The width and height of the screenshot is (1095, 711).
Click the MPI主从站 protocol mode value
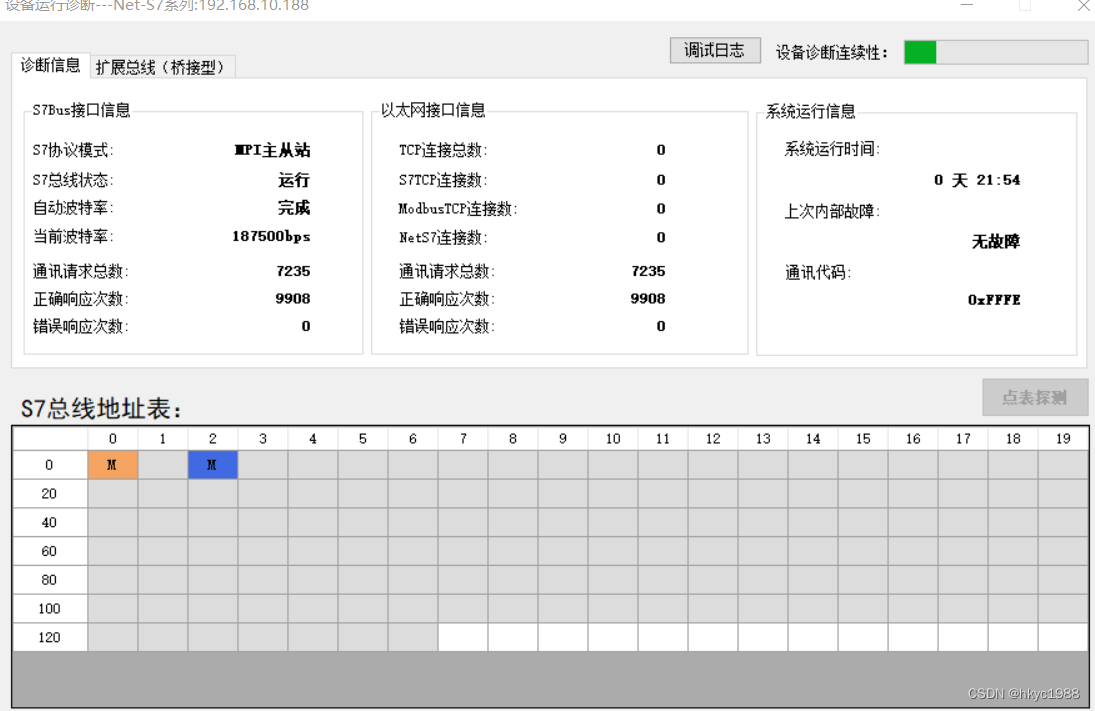pyautogui.click(x=272, y=150)
